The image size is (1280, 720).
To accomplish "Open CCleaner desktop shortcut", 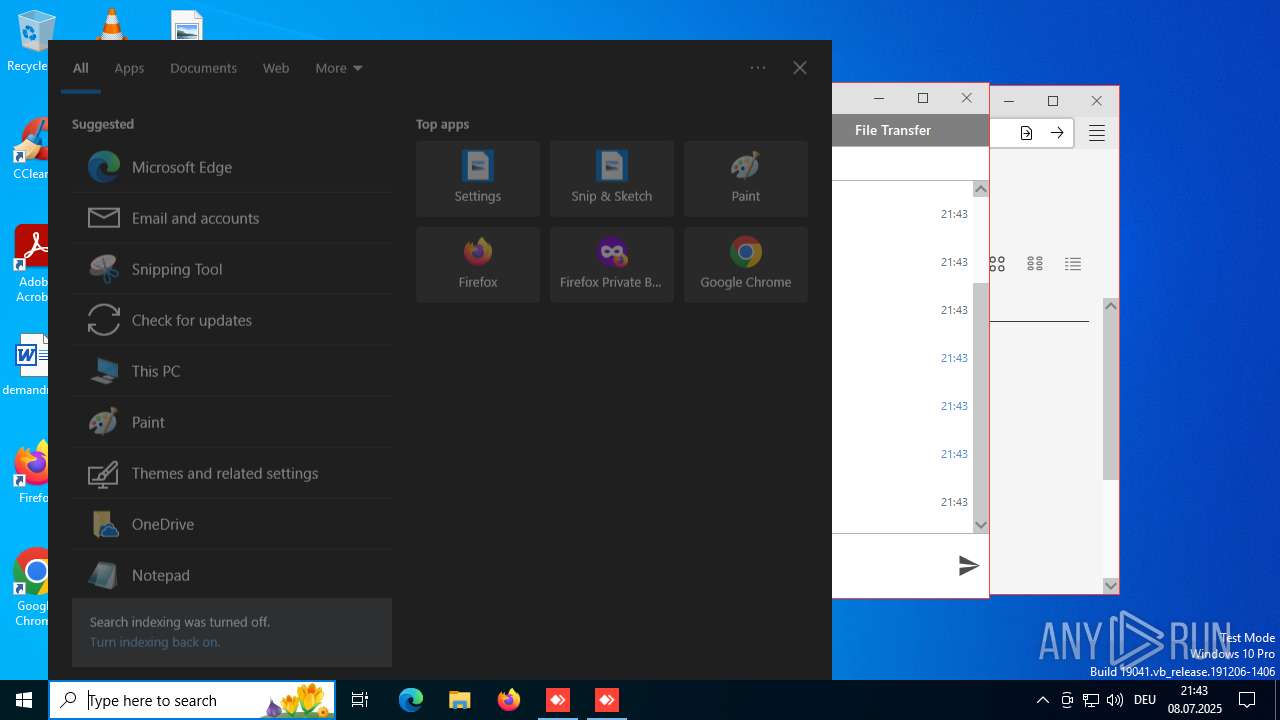I will [x=30, y=150].
